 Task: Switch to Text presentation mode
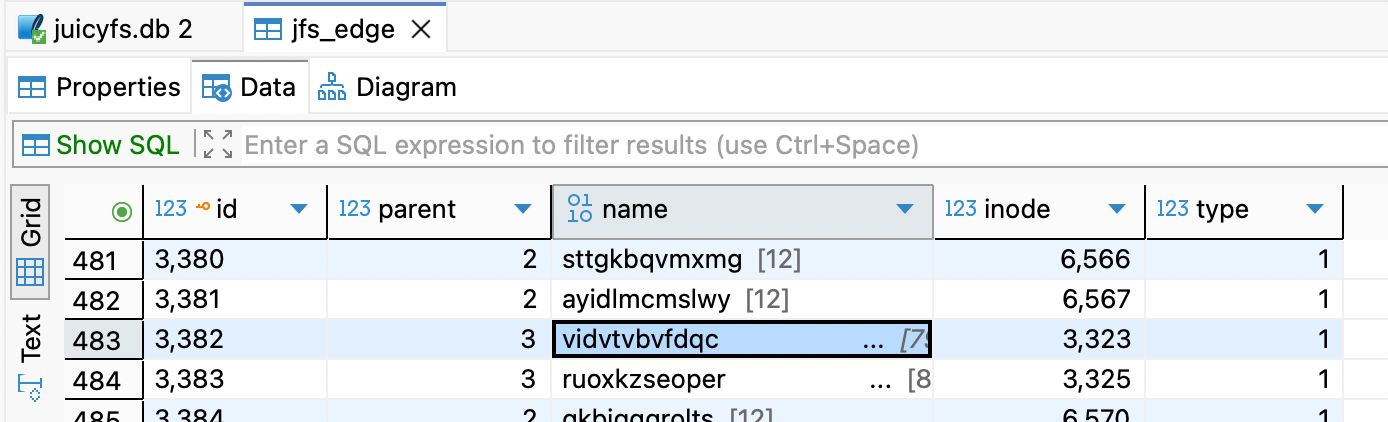(x=31, y=338)
